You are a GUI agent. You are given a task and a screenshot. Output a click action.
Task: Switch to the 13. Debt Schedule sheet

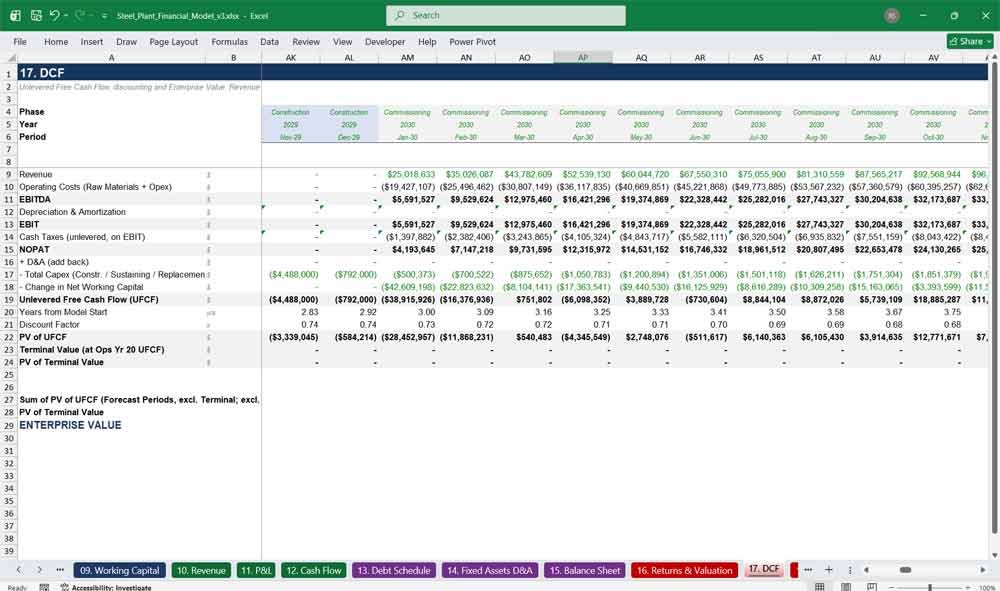click(x=393, y=571)
